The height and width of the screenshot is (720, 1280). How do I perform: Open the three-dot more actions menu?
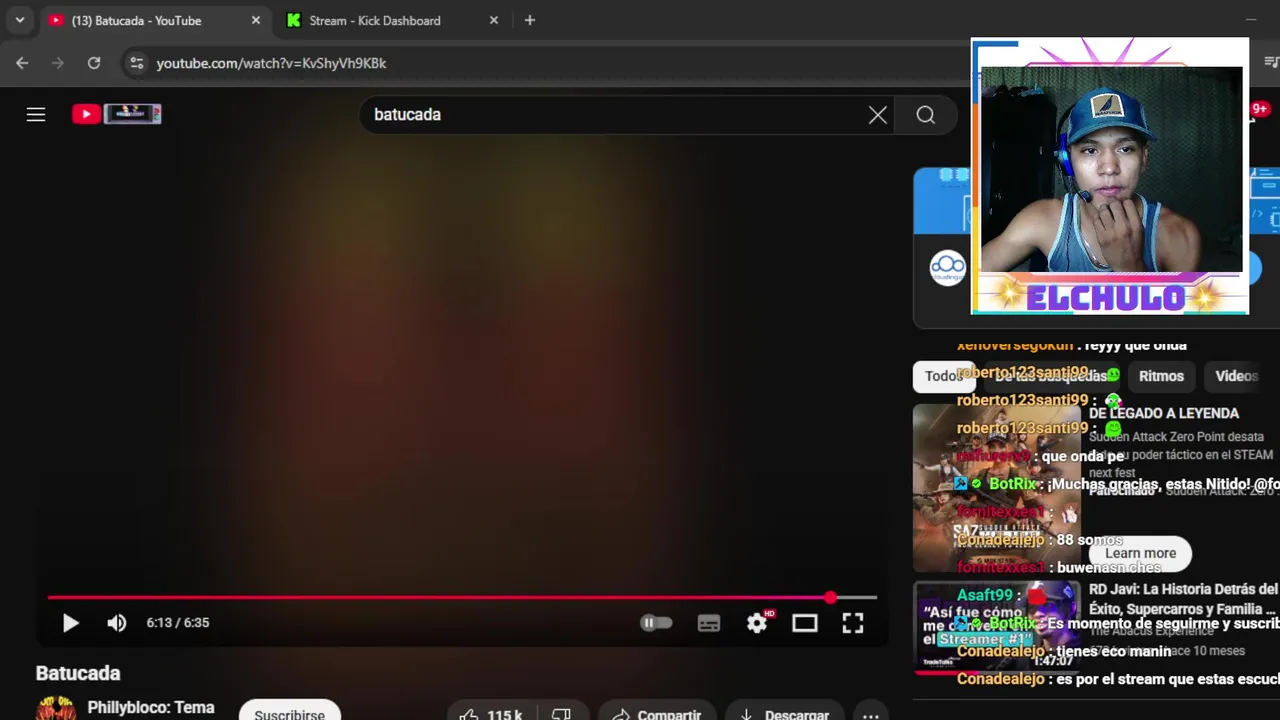[x=871, y=714]
